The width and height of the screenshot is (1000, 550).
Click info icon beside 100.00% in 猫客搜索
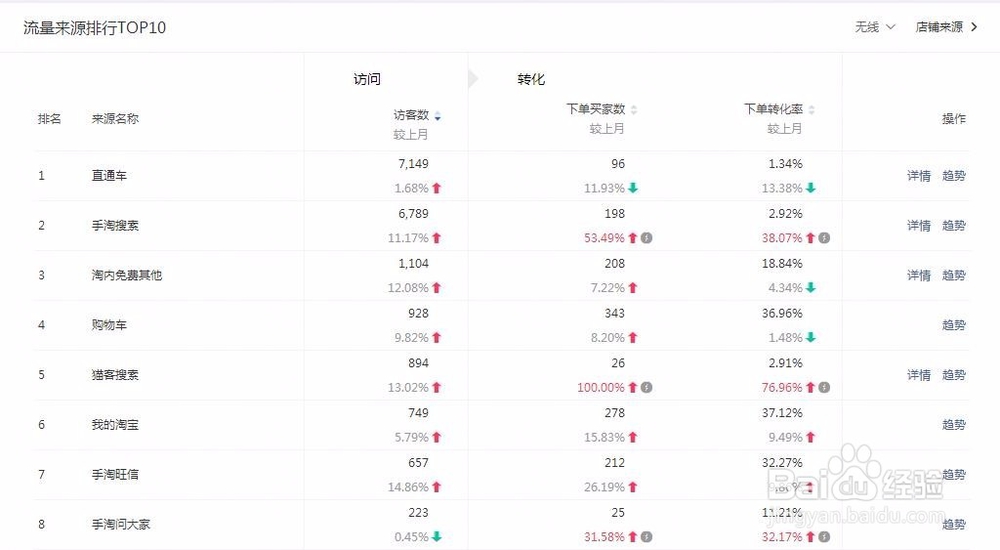[647, 387]
